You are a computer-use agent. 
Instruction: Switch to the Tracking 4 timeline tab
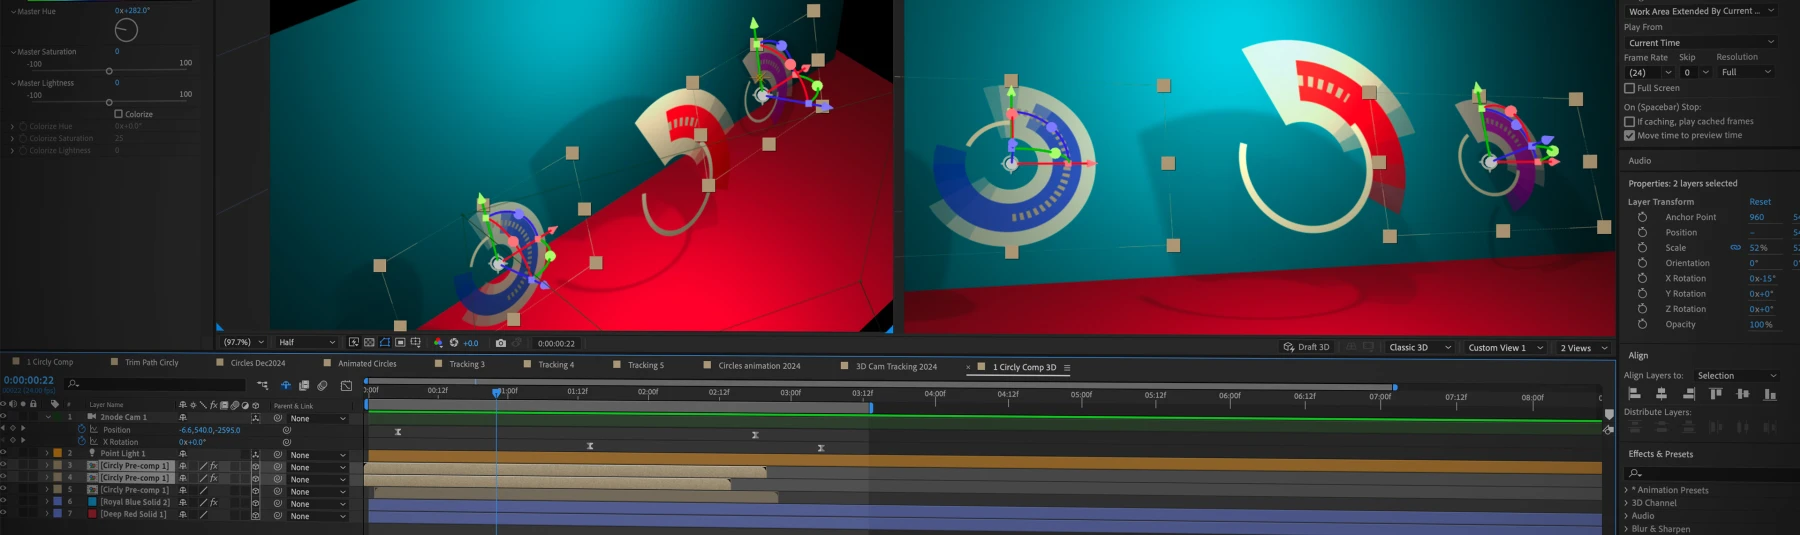556,365
